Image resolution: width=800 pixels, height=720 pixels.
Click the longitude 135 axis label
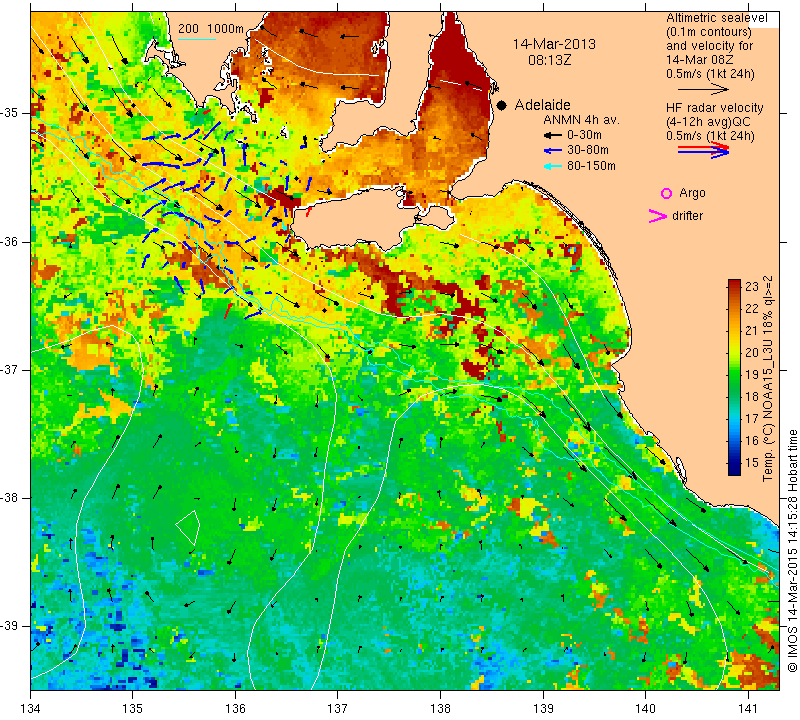(133, 709)
